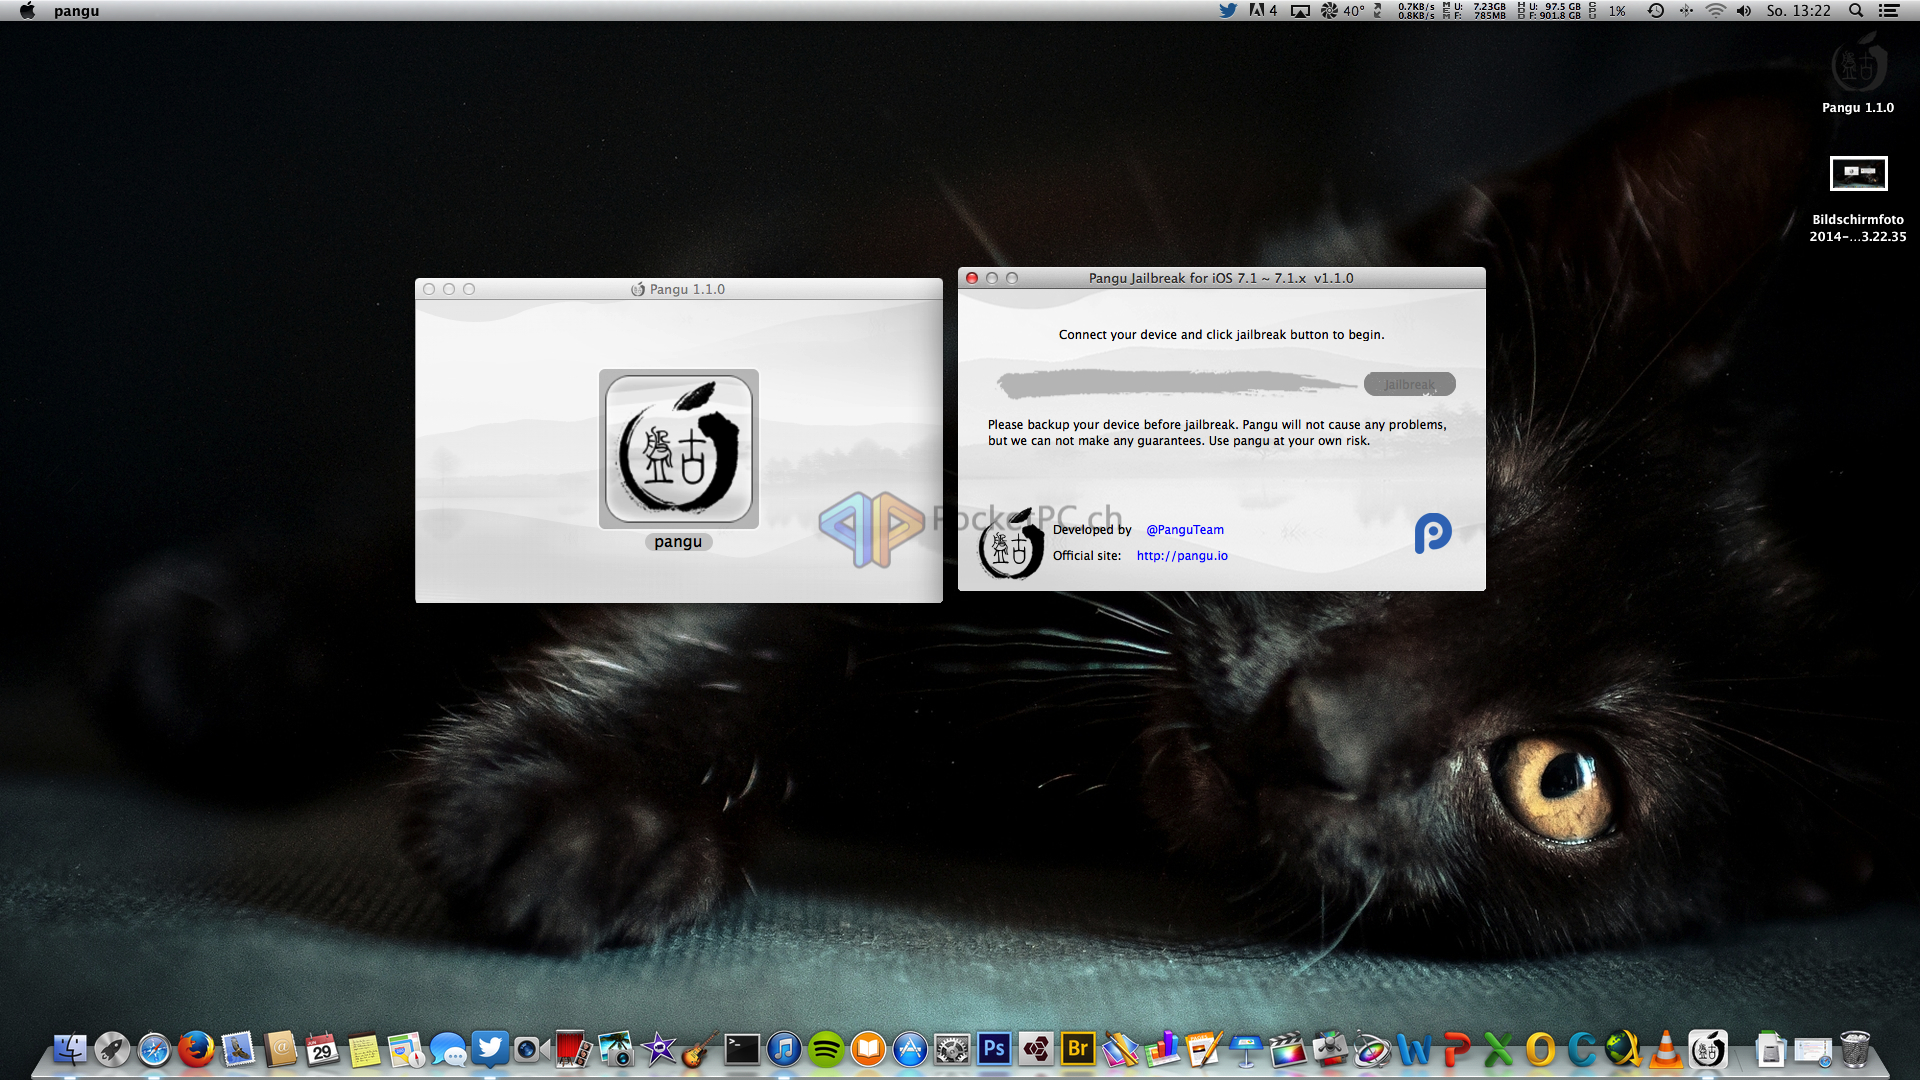Screen dimensions: 1920x1080
Task: Open Microsoft Outlook O icon in Dock
Action: (1540, 1049)
